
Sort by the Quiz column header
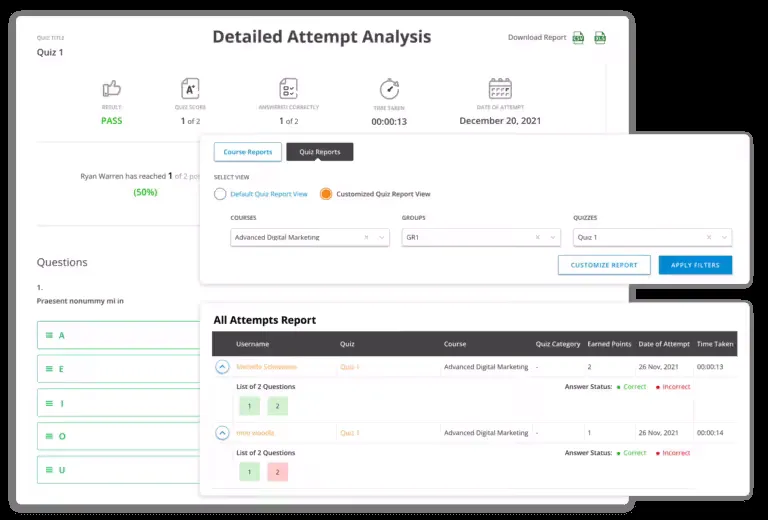[347, 344]
